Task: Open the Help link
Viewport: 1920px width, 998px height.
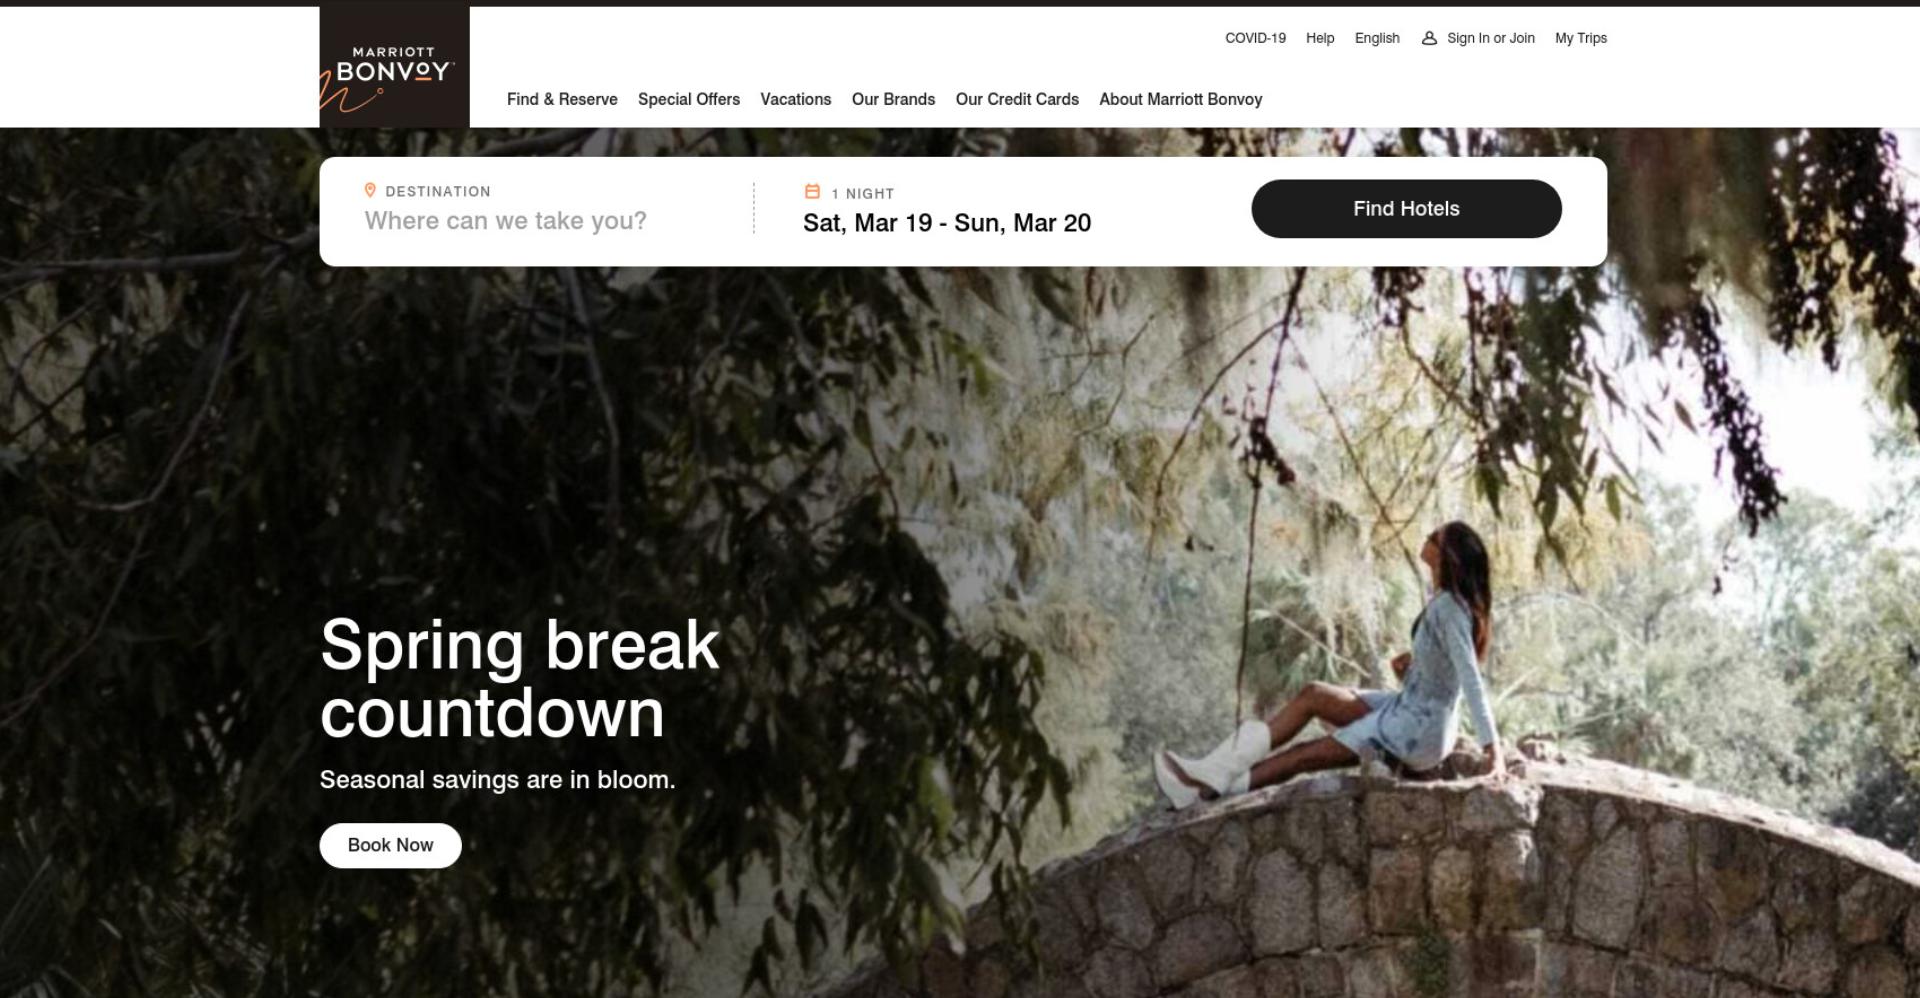Action: click(x=1320, y=38)
